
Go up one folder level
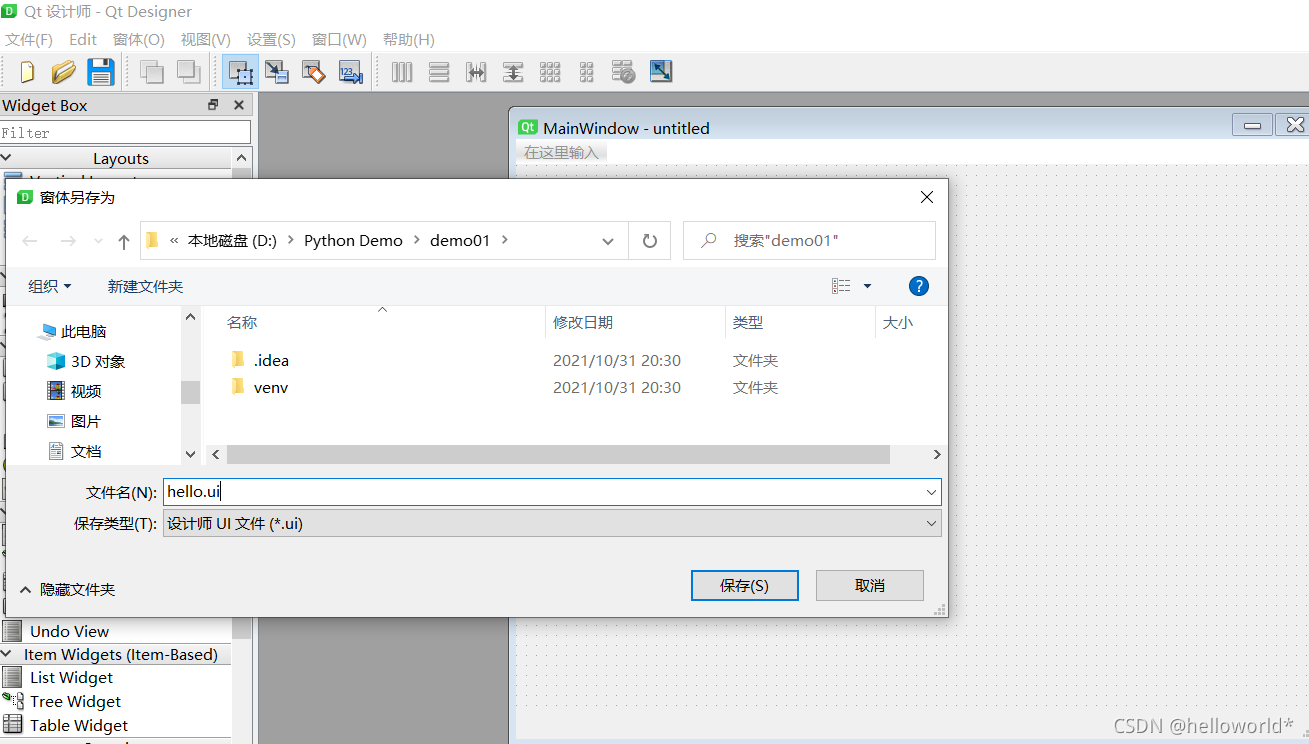pyautogui.click(x=124, y=241)
